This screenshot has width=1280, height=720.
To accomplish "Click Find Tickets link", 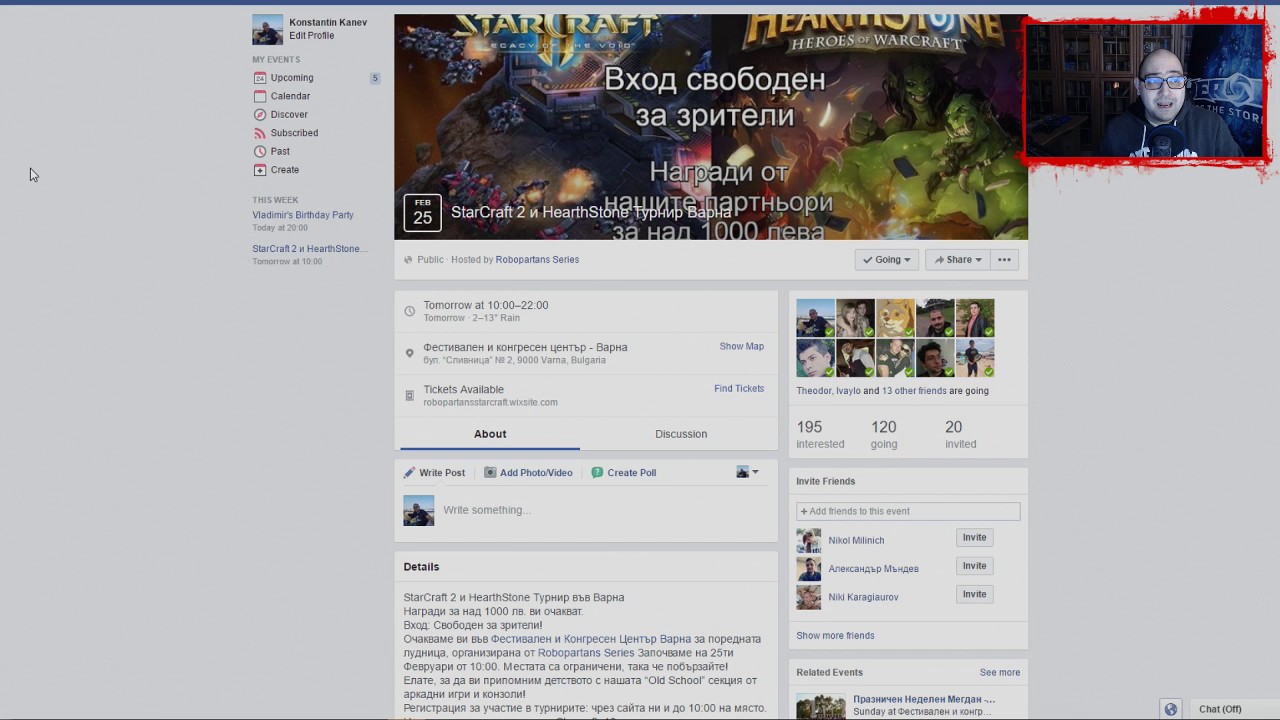I will pos(739,389).
